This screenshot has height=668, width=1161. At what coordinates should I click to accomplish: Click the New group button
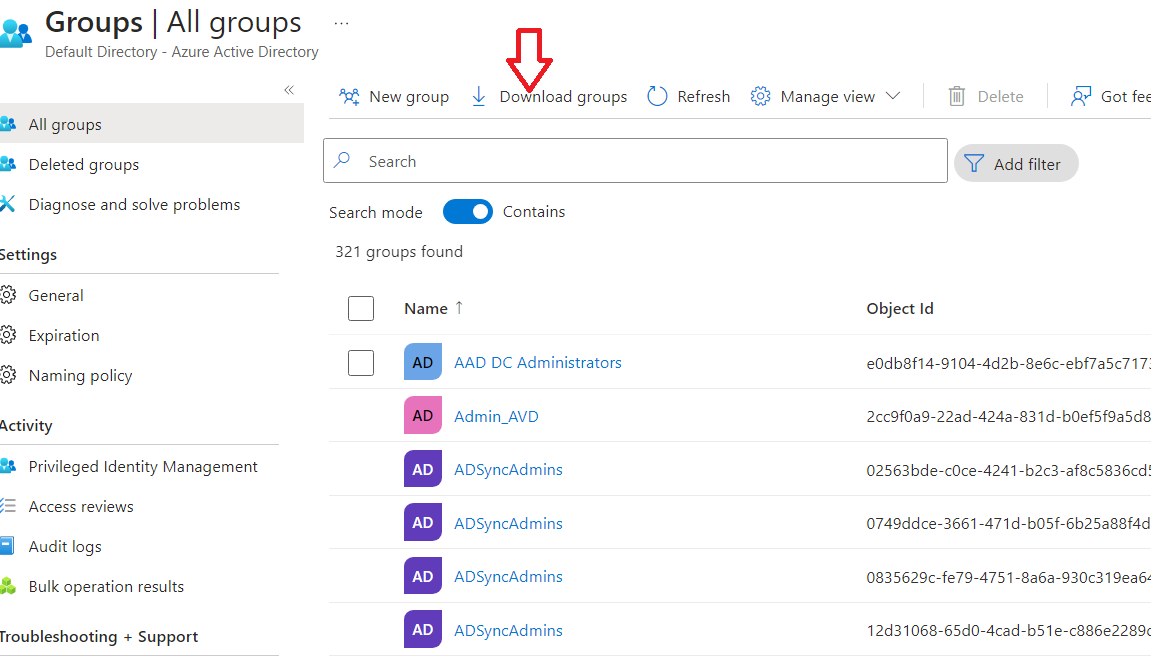pos(394,96)
